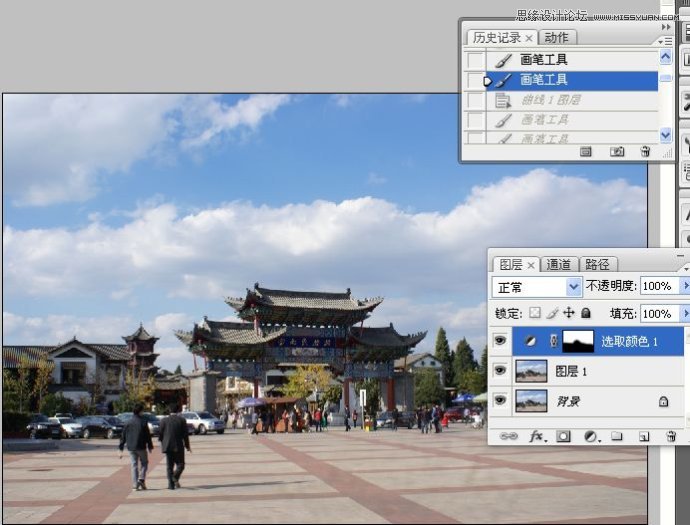690x525 pixels.
Task: Select the highlighted 画笔工具 history state
Action: 572,81
